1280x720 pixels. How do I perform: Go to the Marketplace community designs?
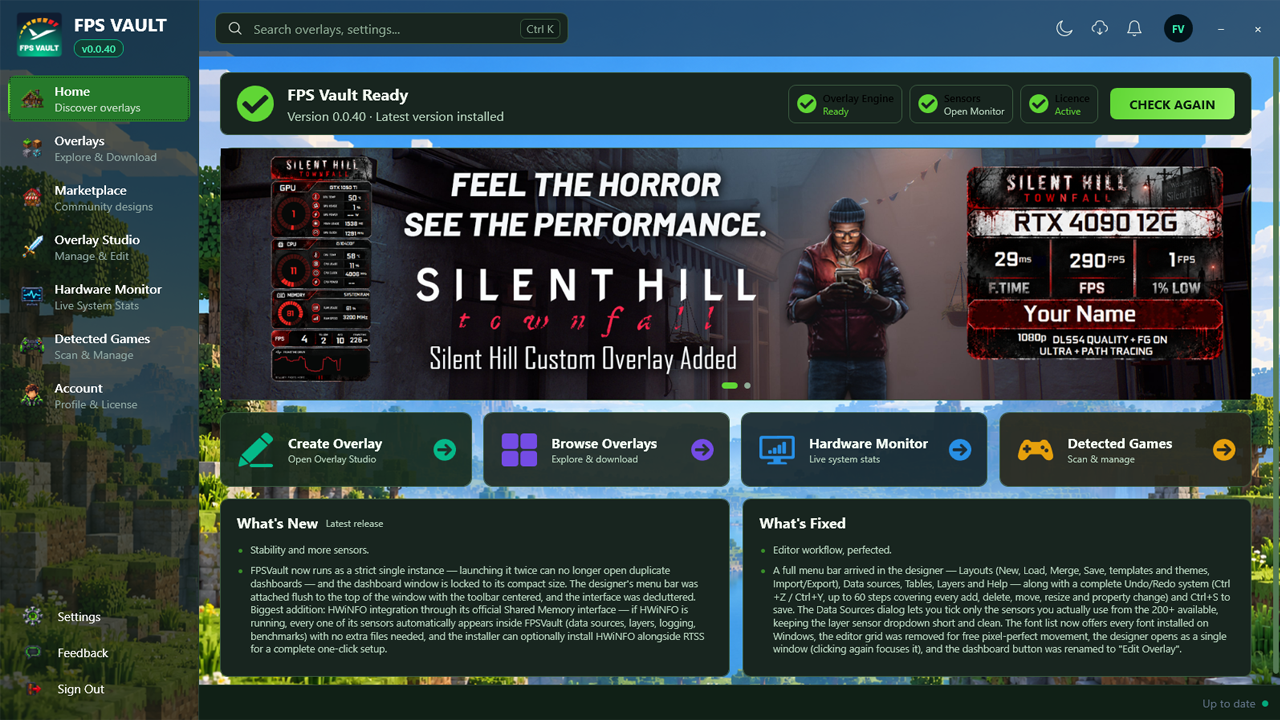tap(99, 198)
